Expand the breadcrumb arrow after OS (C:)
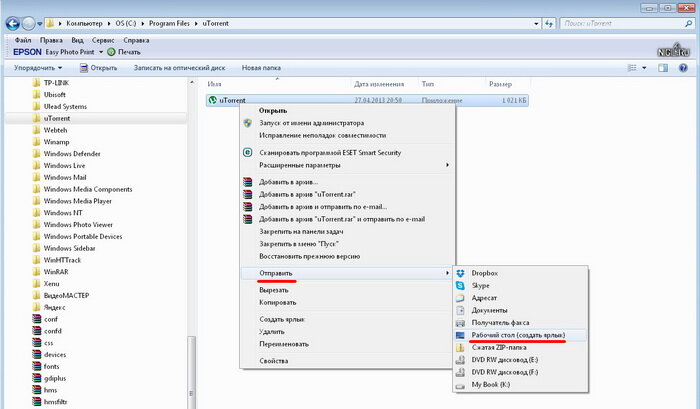The width and height of the screenshot is (700, 409). [x=142, y=23]
